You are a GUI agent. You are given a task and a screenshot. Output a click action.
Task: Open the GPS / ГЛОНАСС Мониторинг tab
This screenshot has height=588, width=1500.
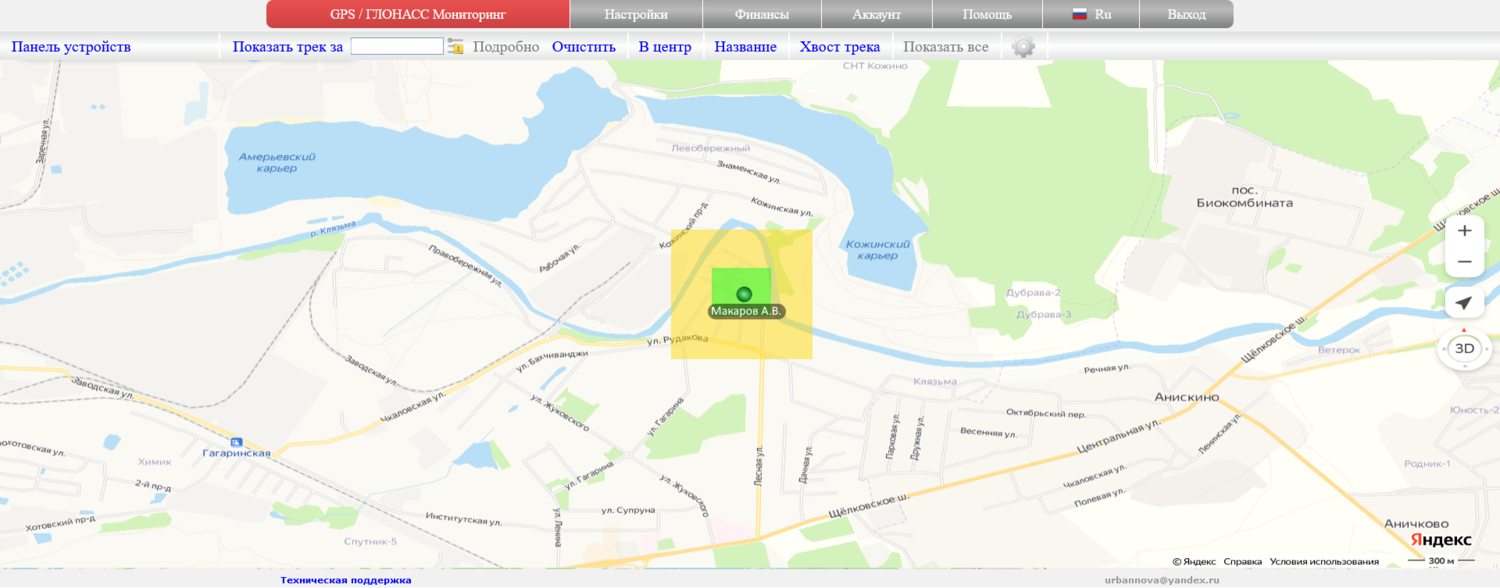418,14
